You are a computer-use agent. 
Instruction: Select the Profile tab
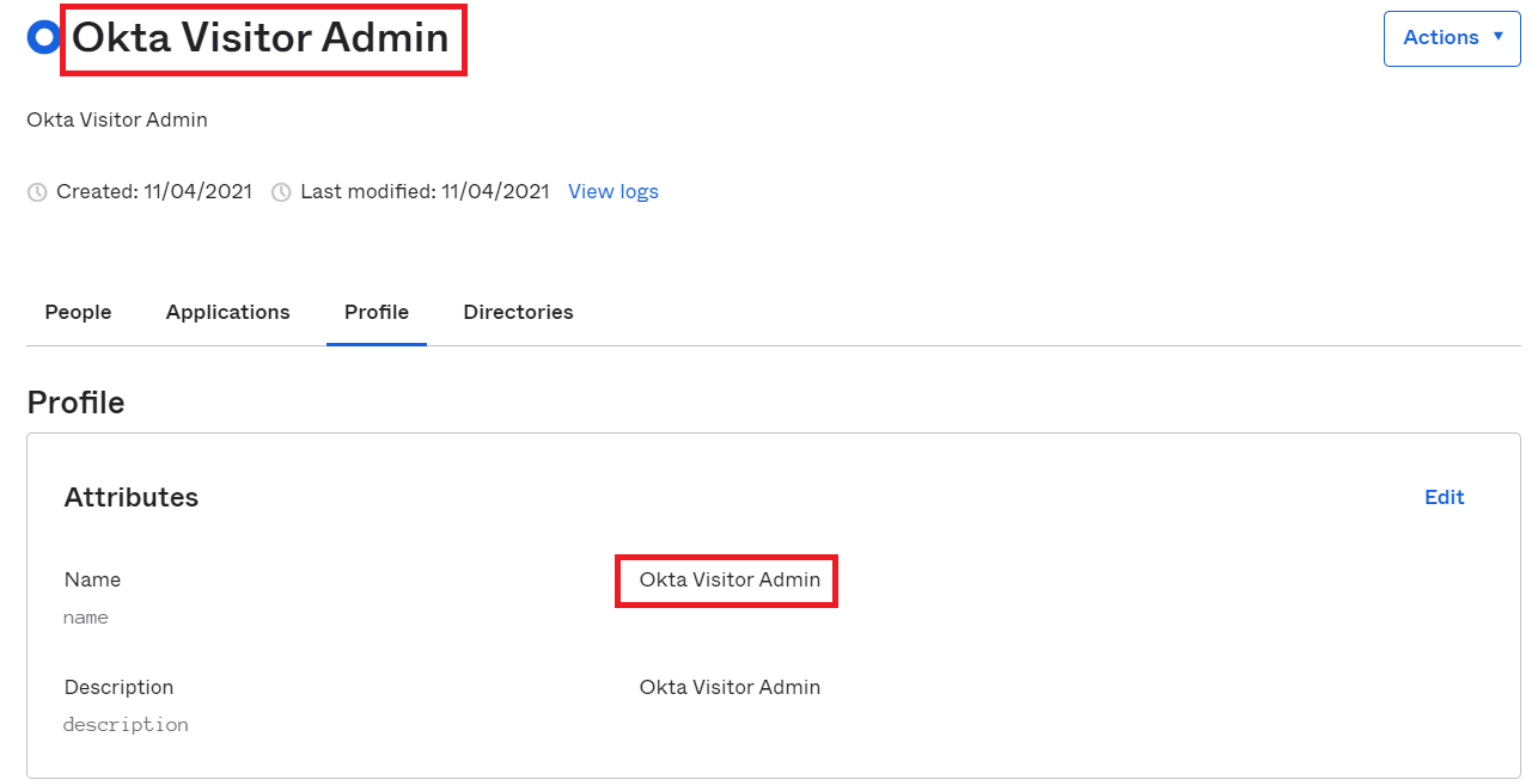376,312
